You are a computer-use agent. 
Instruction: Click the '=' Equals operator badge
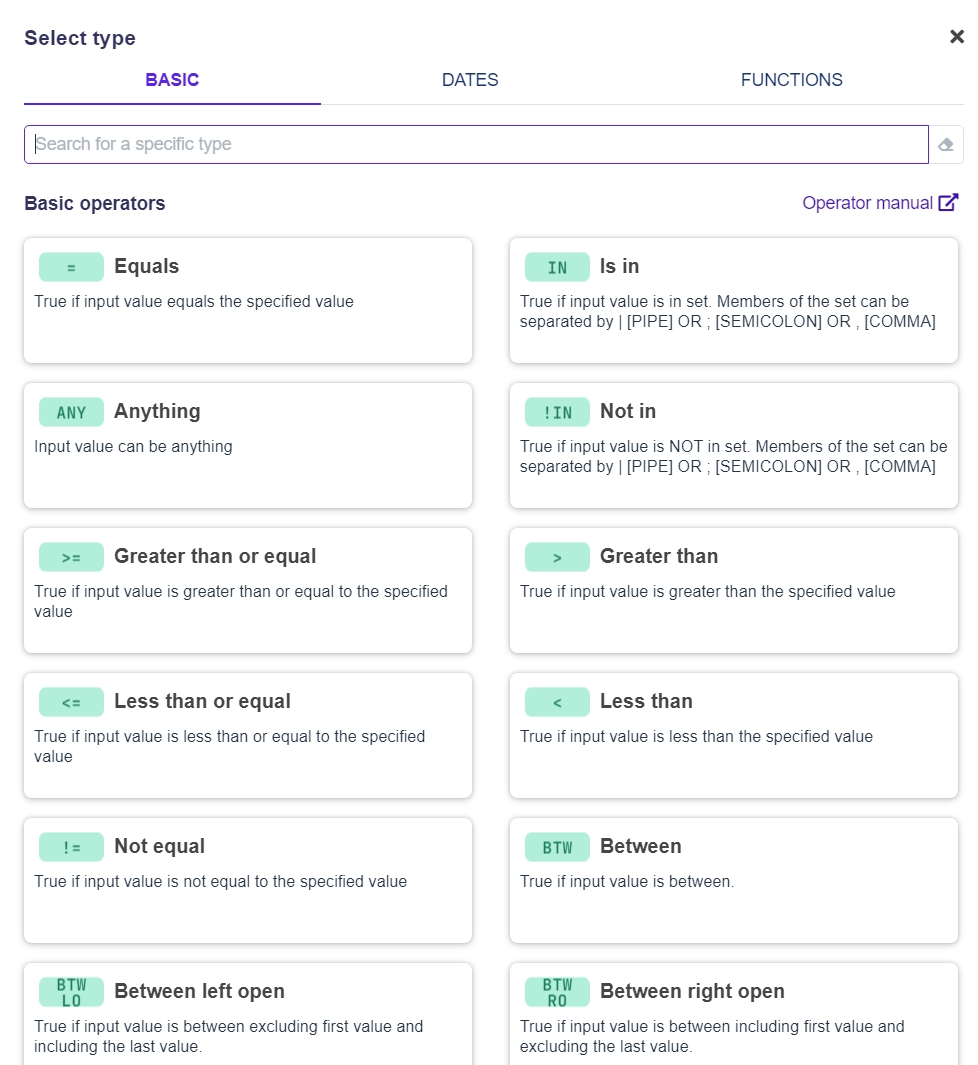71,267
